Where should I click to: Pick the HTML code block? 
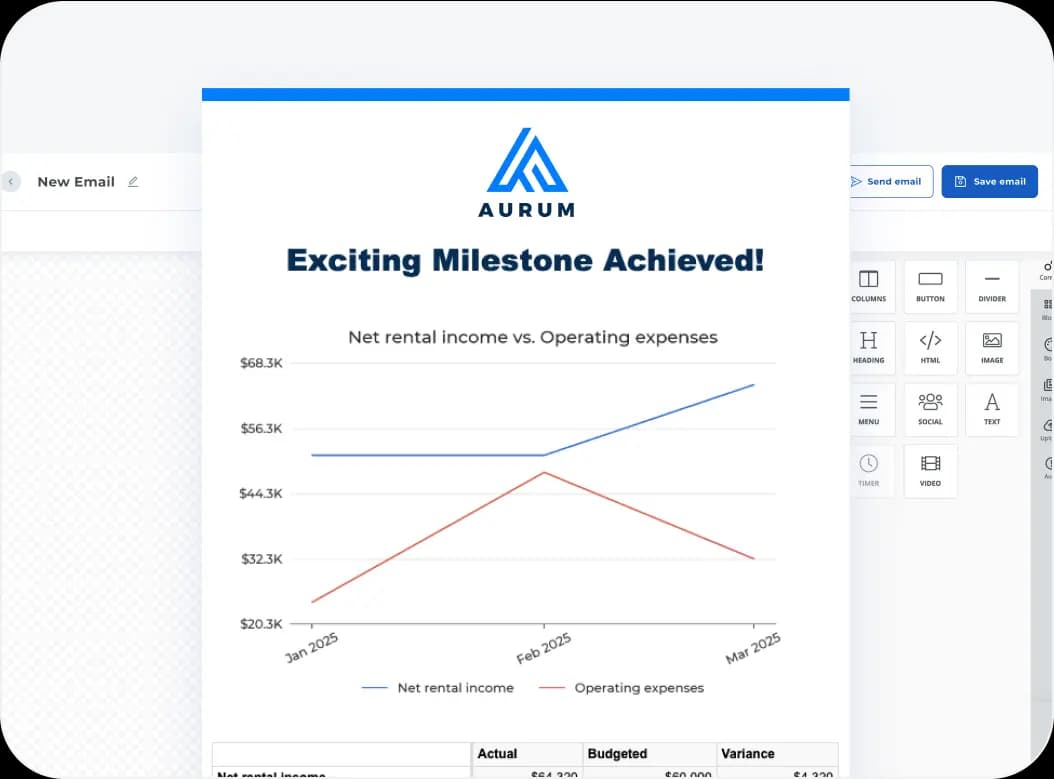tap(930, 348)
